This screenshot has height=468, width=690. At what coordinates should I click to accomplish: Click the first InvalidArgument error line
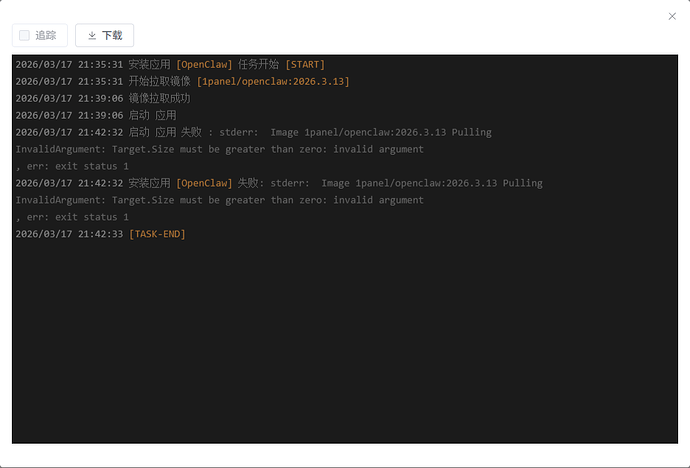pos(219,149)
